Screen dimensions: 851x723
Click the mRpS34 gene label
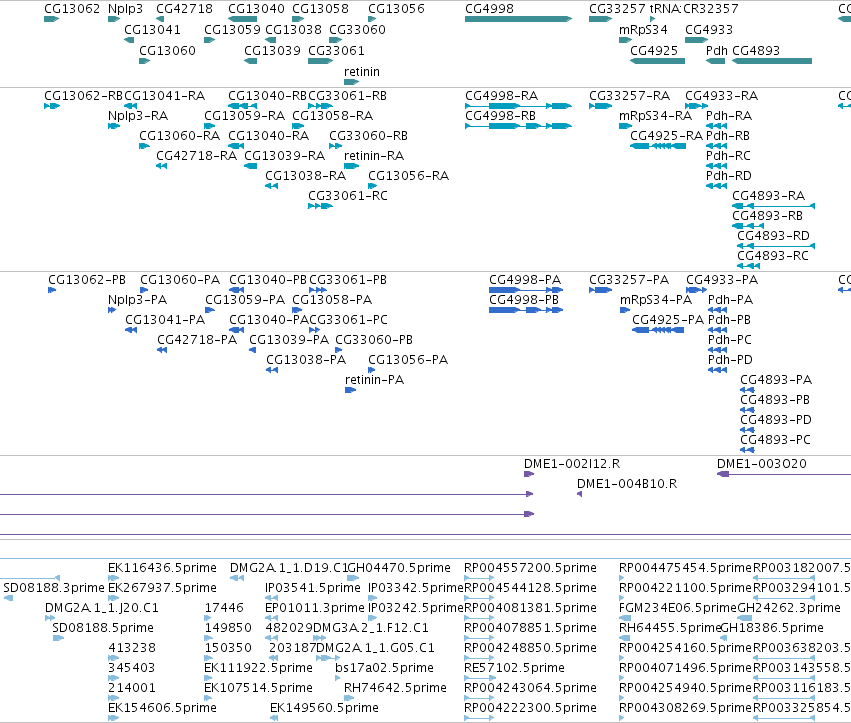tap(643, 29)
